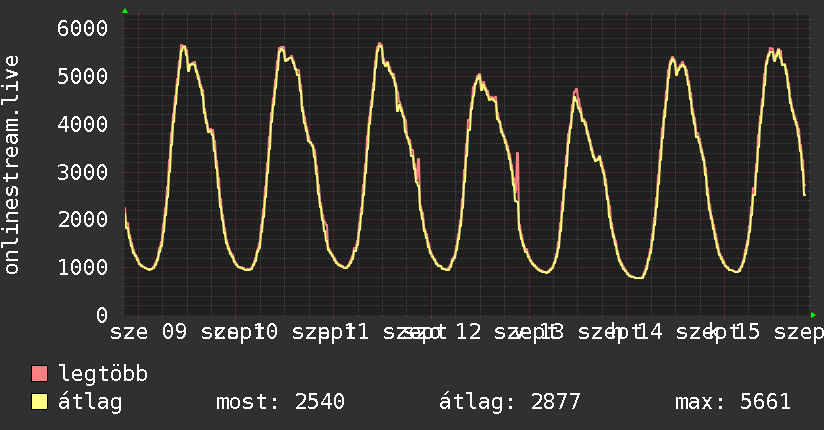
Task: Click the 3000 y-axis label
Action: point(83,172)
